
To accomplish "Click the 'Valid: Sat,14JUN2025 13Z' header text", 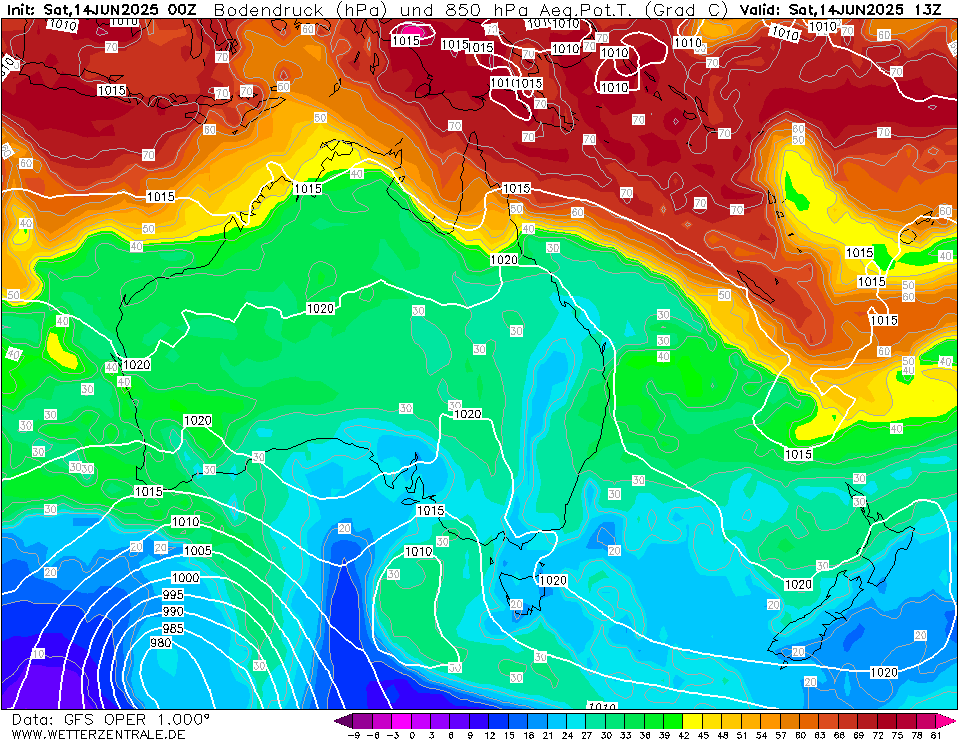I will (840, 10).
